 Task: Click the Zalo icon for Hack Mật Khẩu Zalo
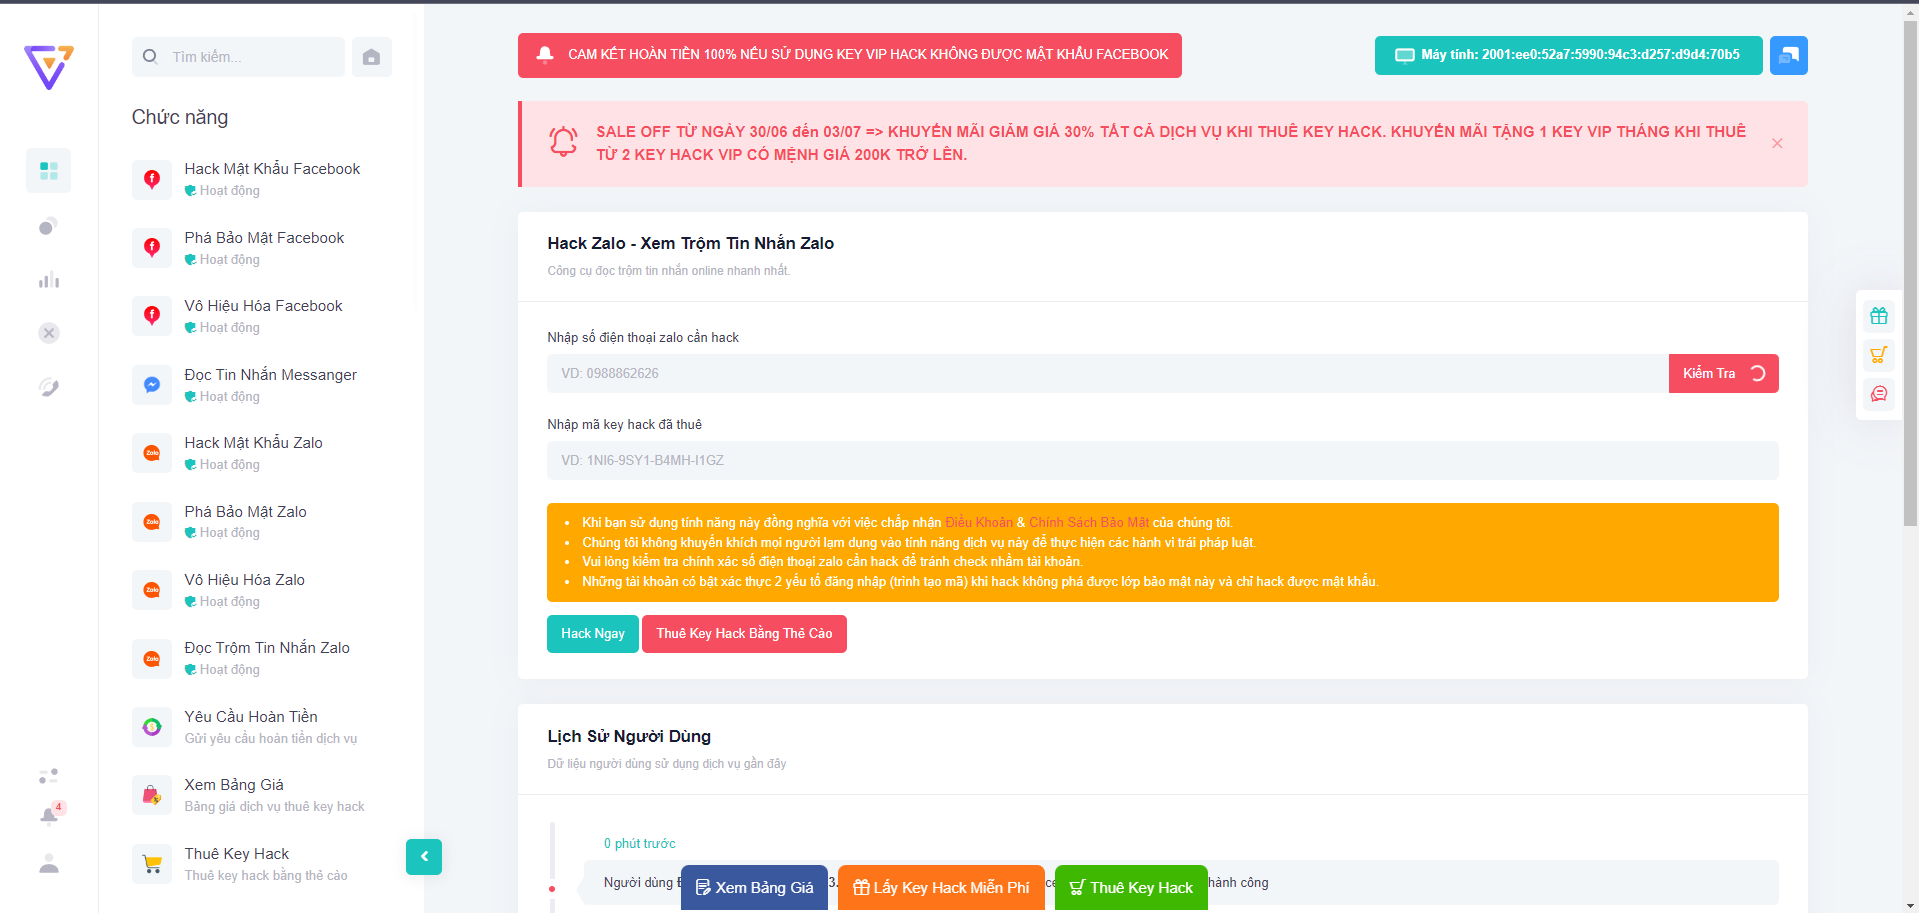[x=152, y=453]
